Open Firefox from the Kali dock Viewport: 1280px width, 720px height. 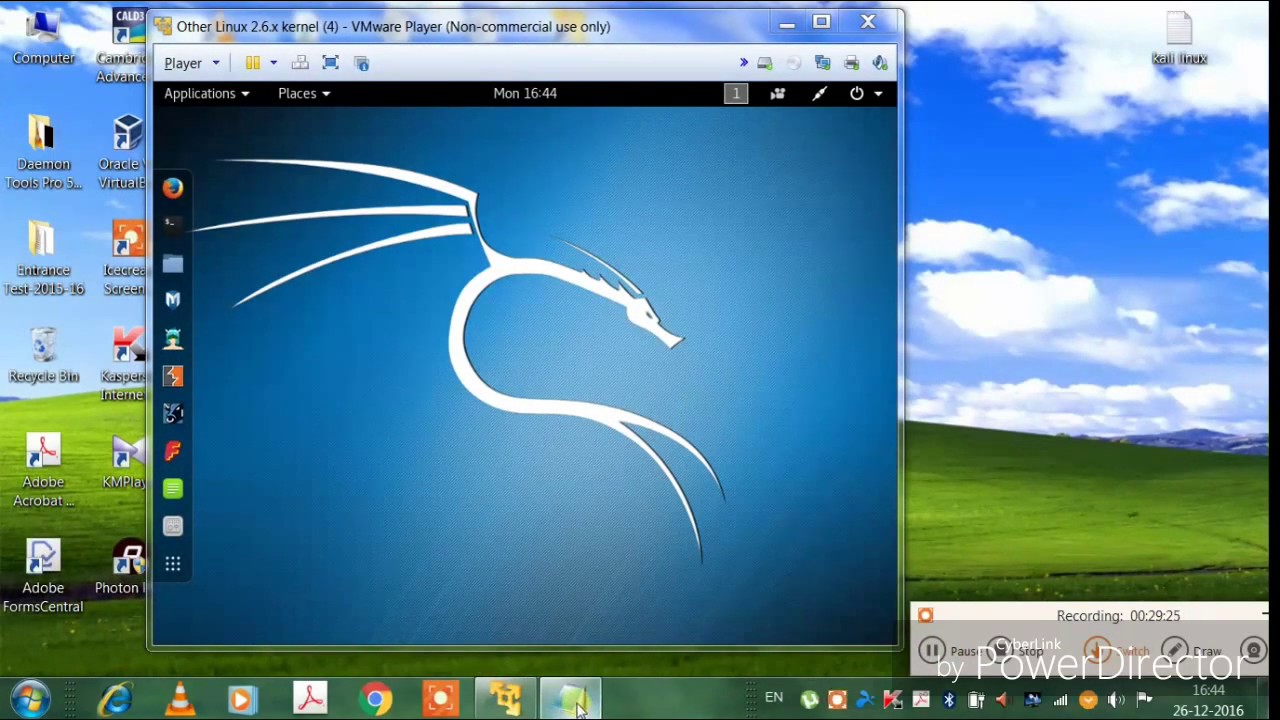click(173, 187)
